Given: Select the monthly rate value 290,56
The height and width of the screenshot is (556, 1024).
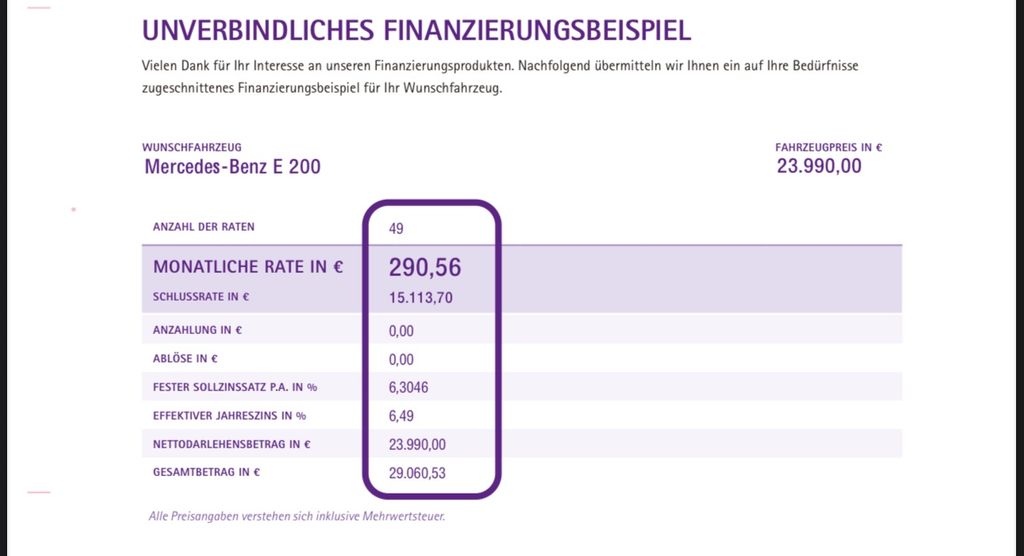Looking at the screenshot, I should click(x=425, y=267).
